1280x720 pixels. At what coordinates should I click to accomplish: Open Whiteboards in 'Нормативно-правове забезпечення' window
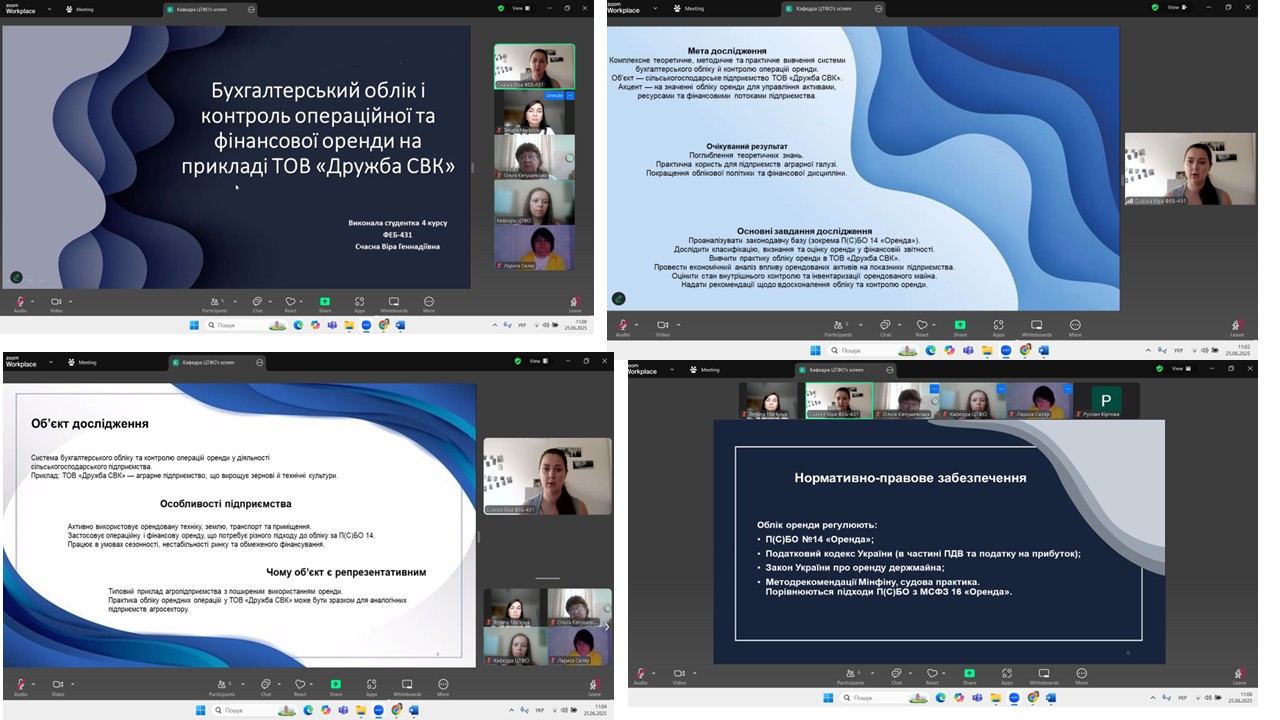pos(1042,674)
